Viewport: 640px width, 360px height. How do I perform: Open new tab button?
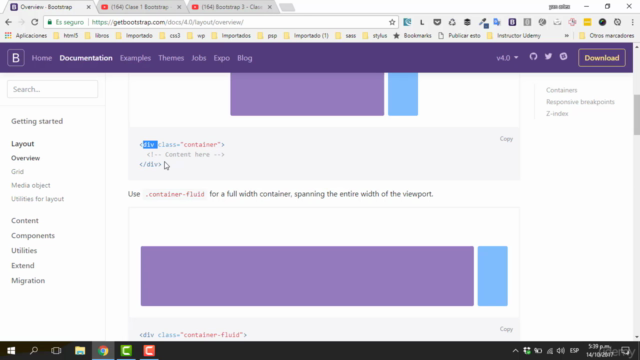coord(287,7)
